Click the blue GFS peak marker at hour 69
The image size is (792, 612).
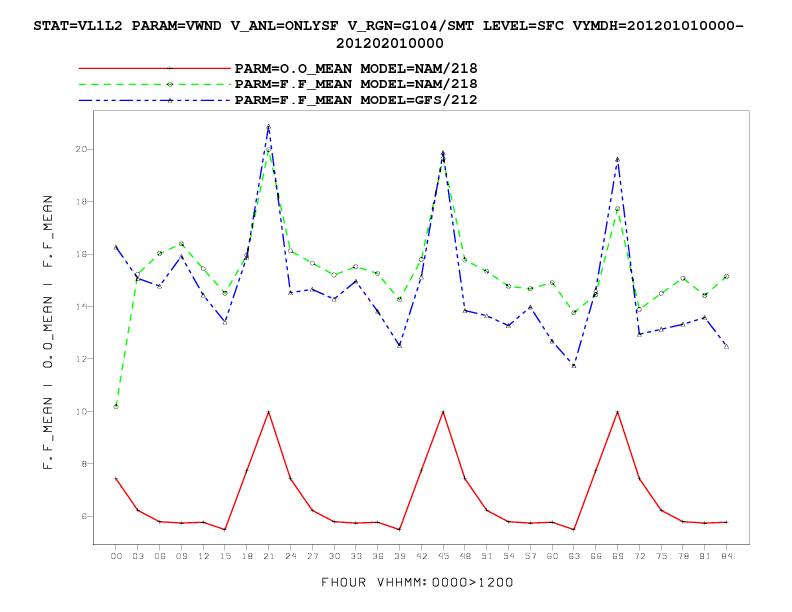pos(617,159)
